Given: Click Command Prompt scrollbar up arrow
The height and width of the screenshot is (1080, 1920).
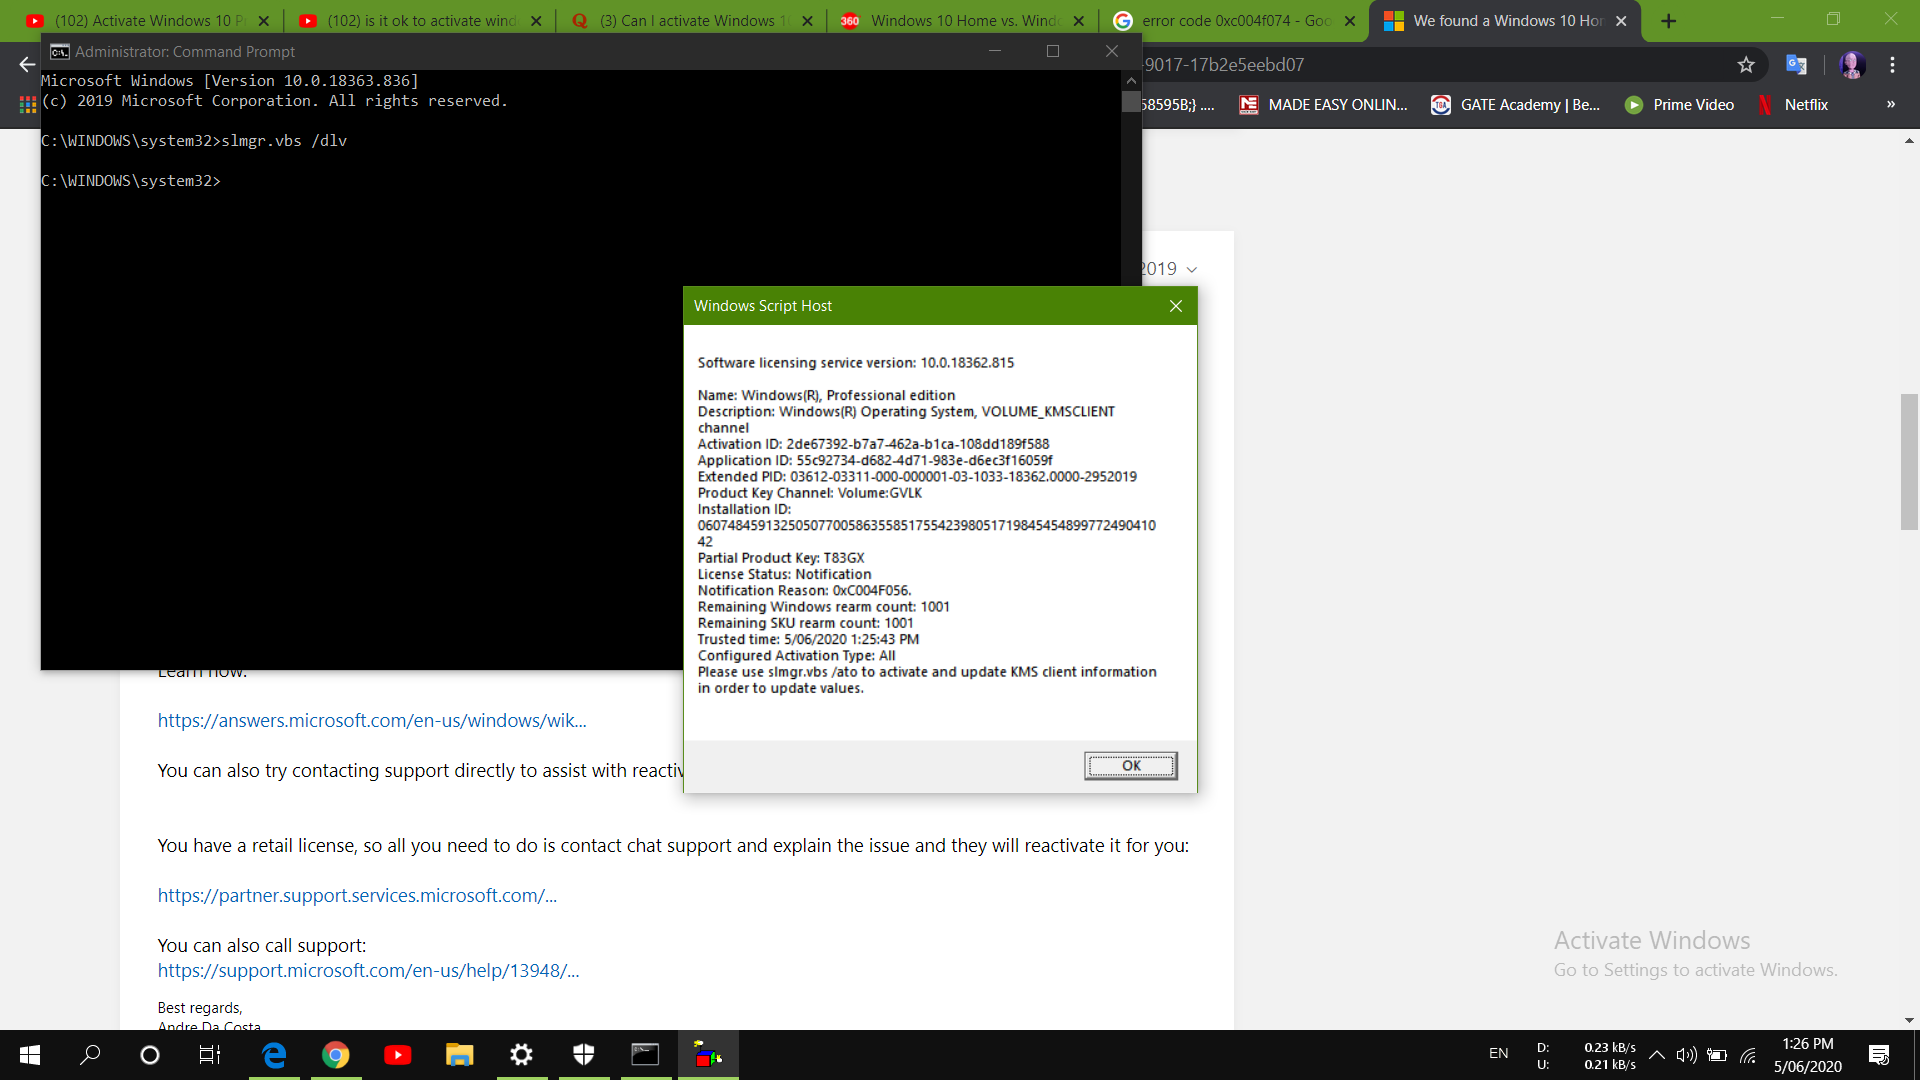Looking at the screenshot, I should tap(1131, 80).
